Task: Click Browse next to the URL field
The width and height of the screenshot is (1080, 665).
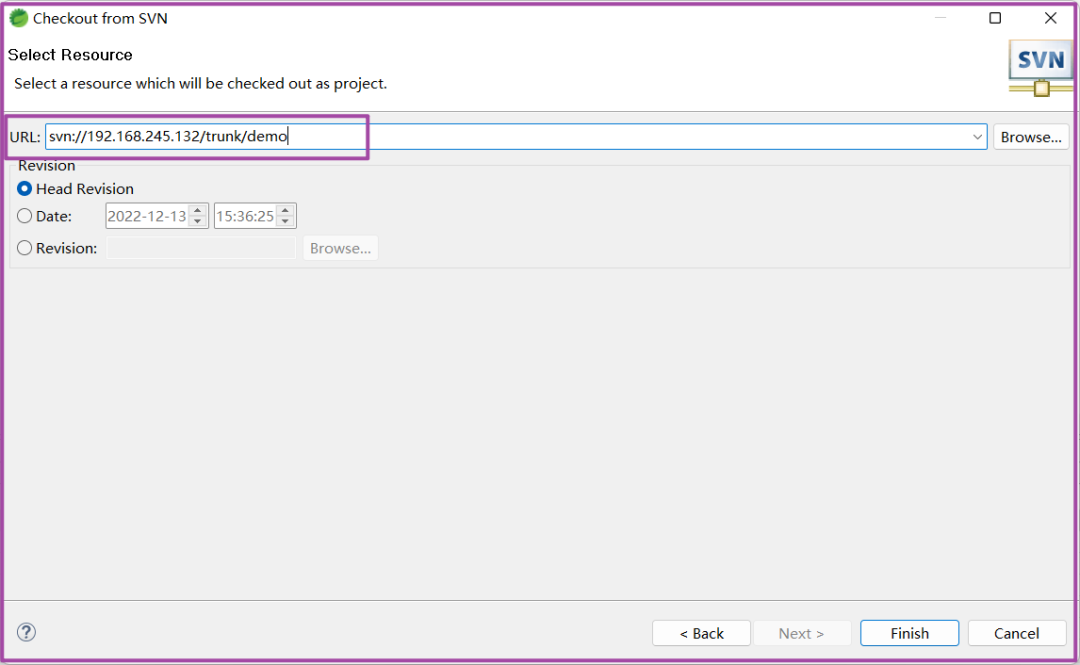Action: click(1031, 137)
